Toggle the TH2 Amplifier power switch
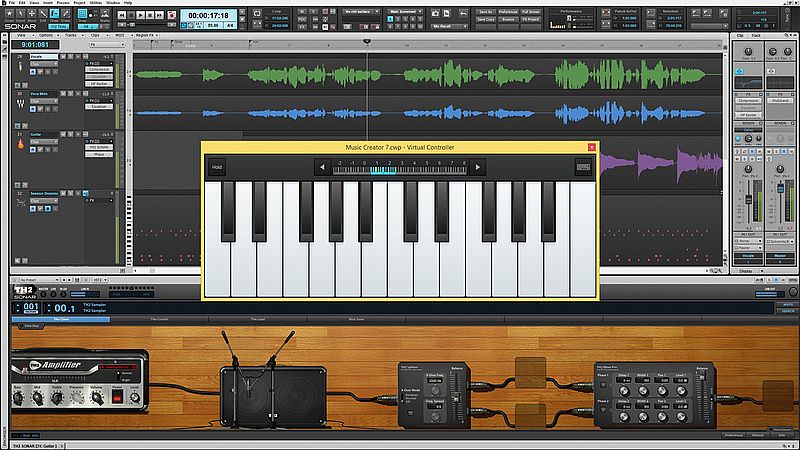 pyautogui.click(x=117, y=397)
